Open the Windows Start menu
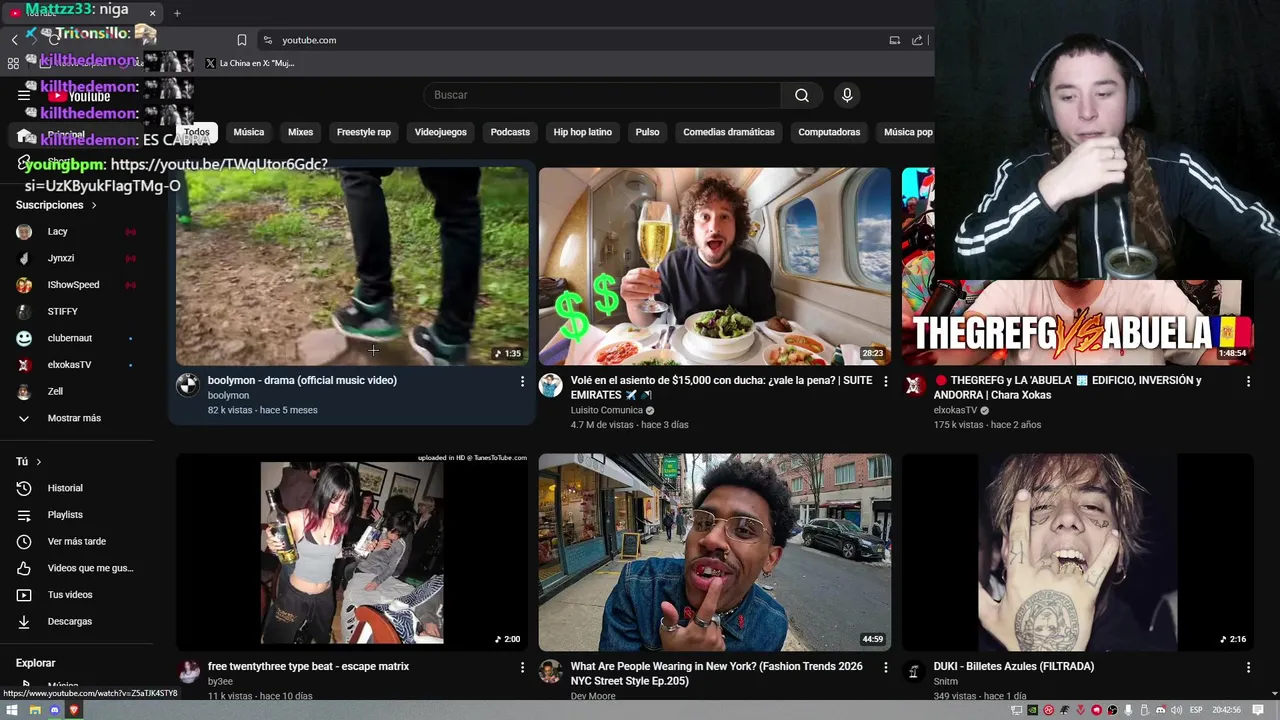1280x720 pixels. pyautogui.click(x=12, y=710)
